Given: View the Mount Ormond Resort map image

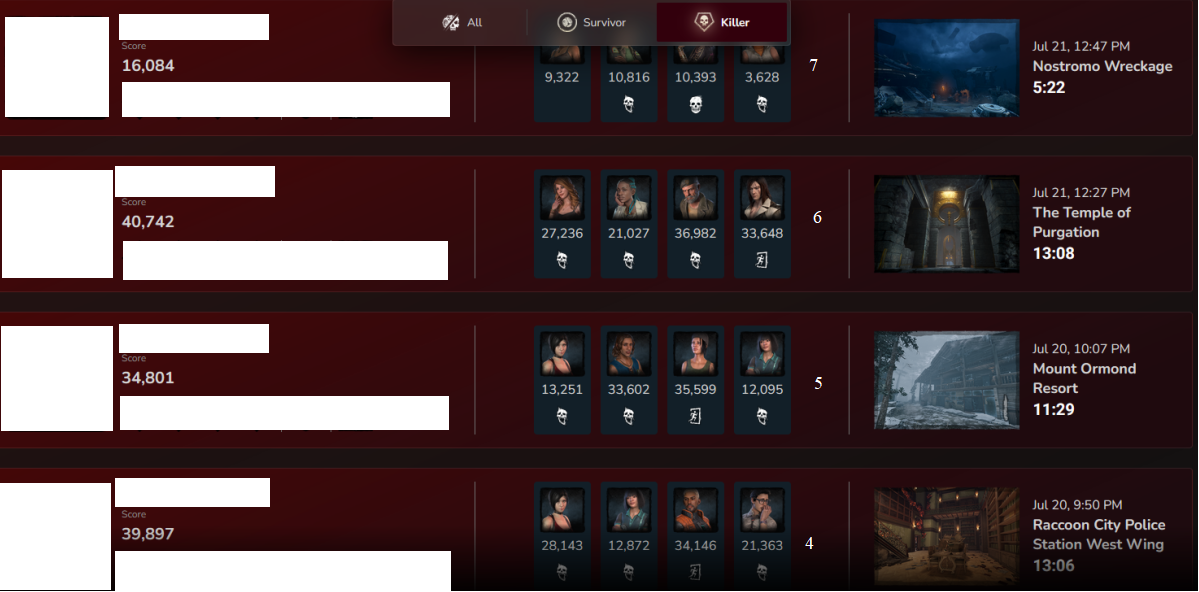Looking at the screenshot, I should [946, 380].
